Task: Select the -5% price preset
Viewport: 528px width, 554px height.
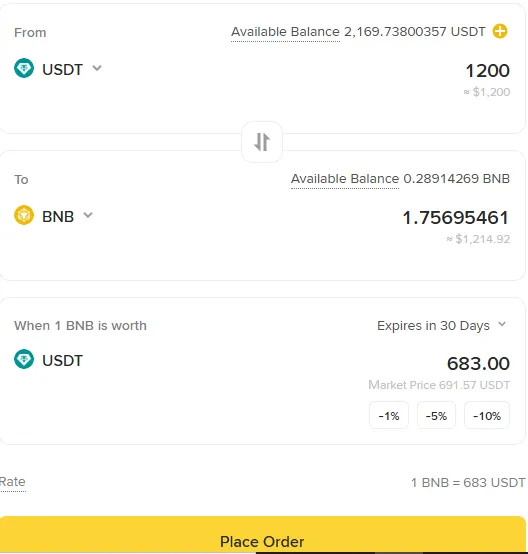Action: pos(436,416)
